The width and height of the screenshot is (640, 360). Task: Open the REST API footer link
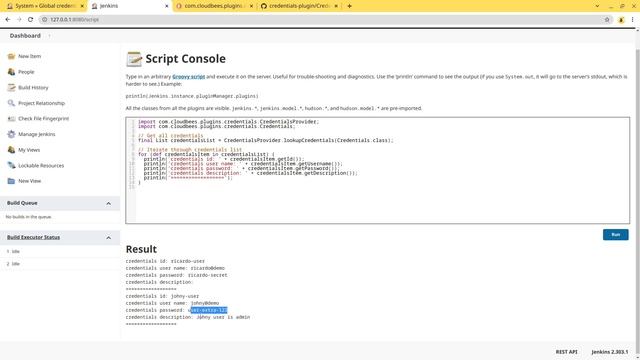pos(566,352)
